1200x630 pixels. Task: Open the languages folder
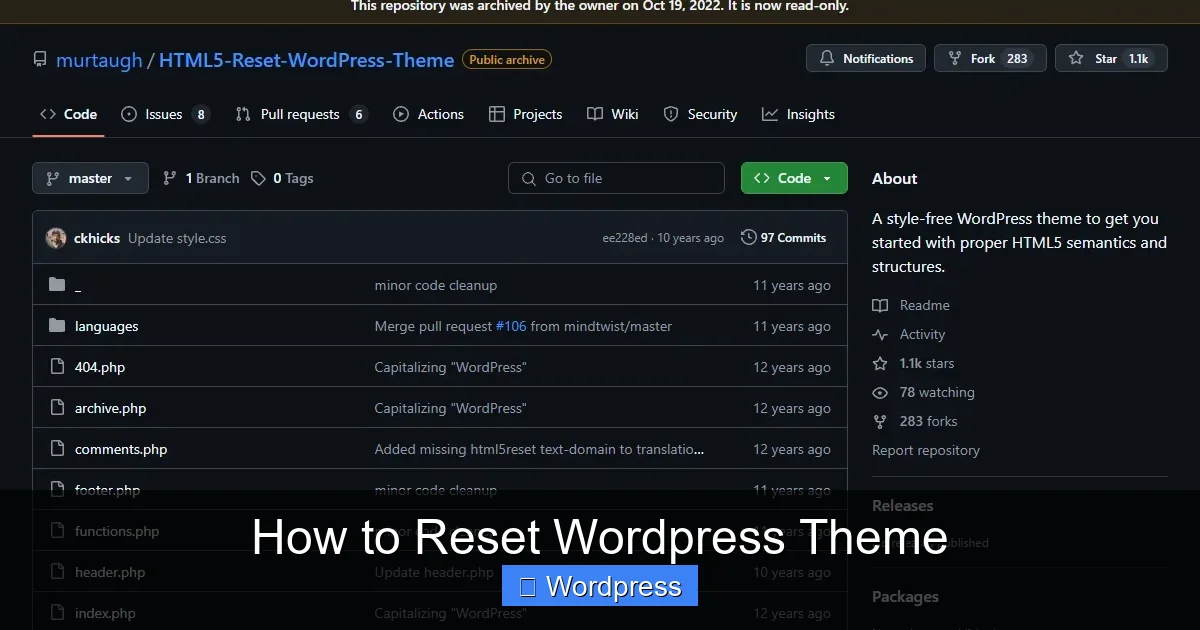[x=106, y=326]
